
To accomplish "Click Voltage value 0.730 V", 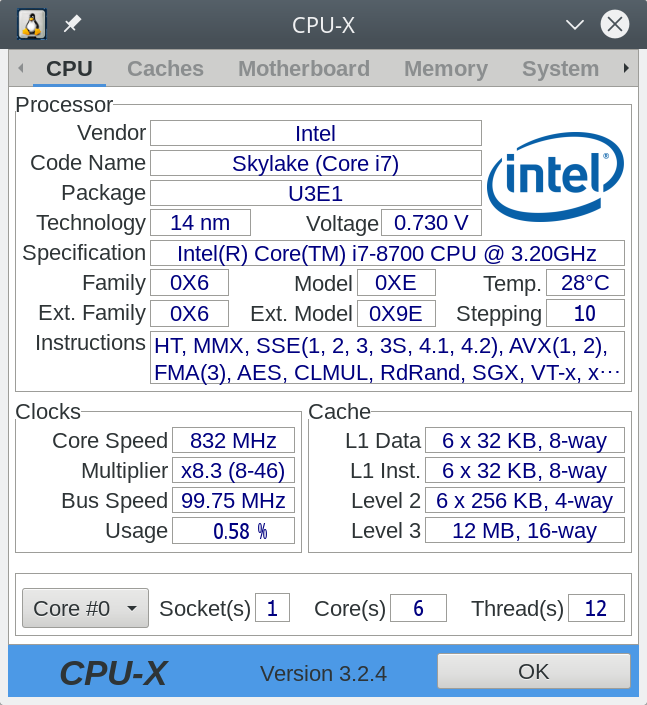I will pyautogui.click(x=431, y=223).
